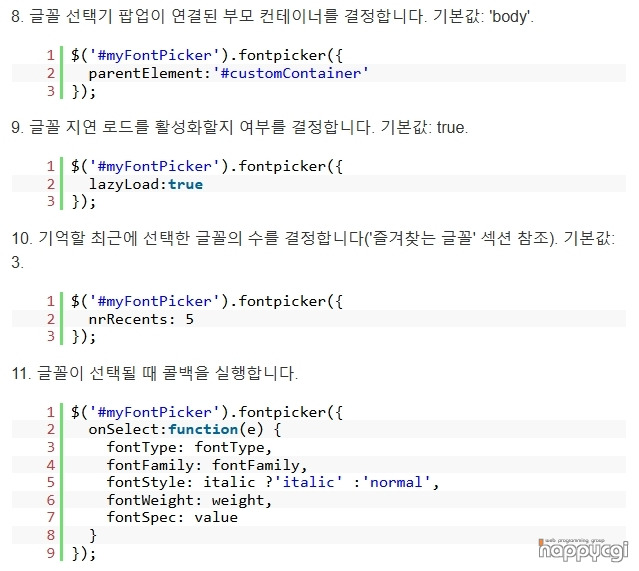
Task: Select the code line starting with "fontStyle: italic"
Action: pos(273,483)
